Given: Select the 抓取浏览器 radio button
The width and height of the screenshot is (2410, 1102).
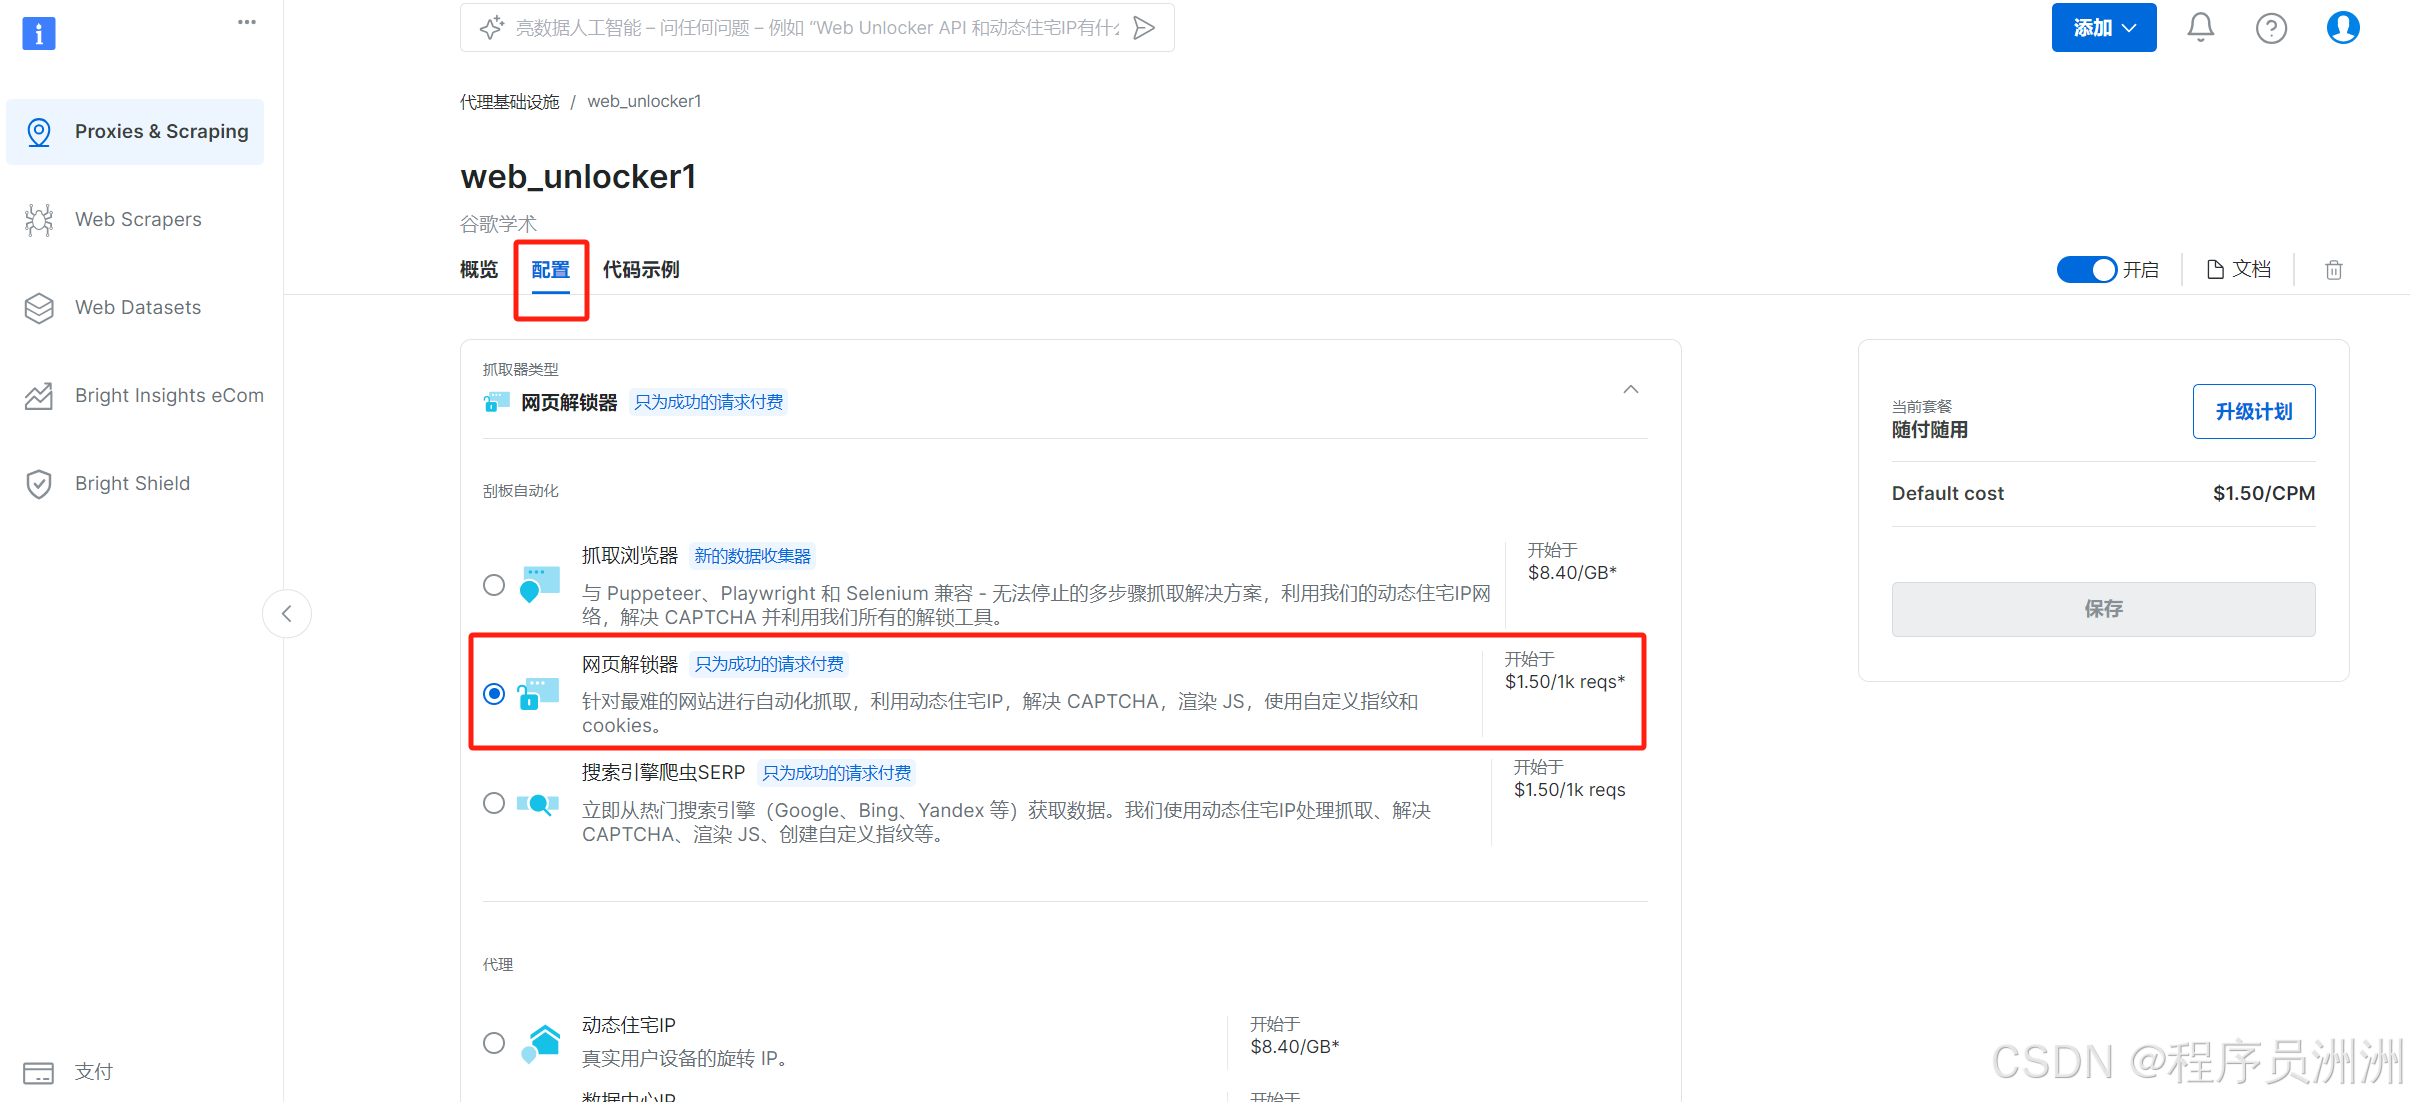Looking at the screenshot, I should (494, 585).
